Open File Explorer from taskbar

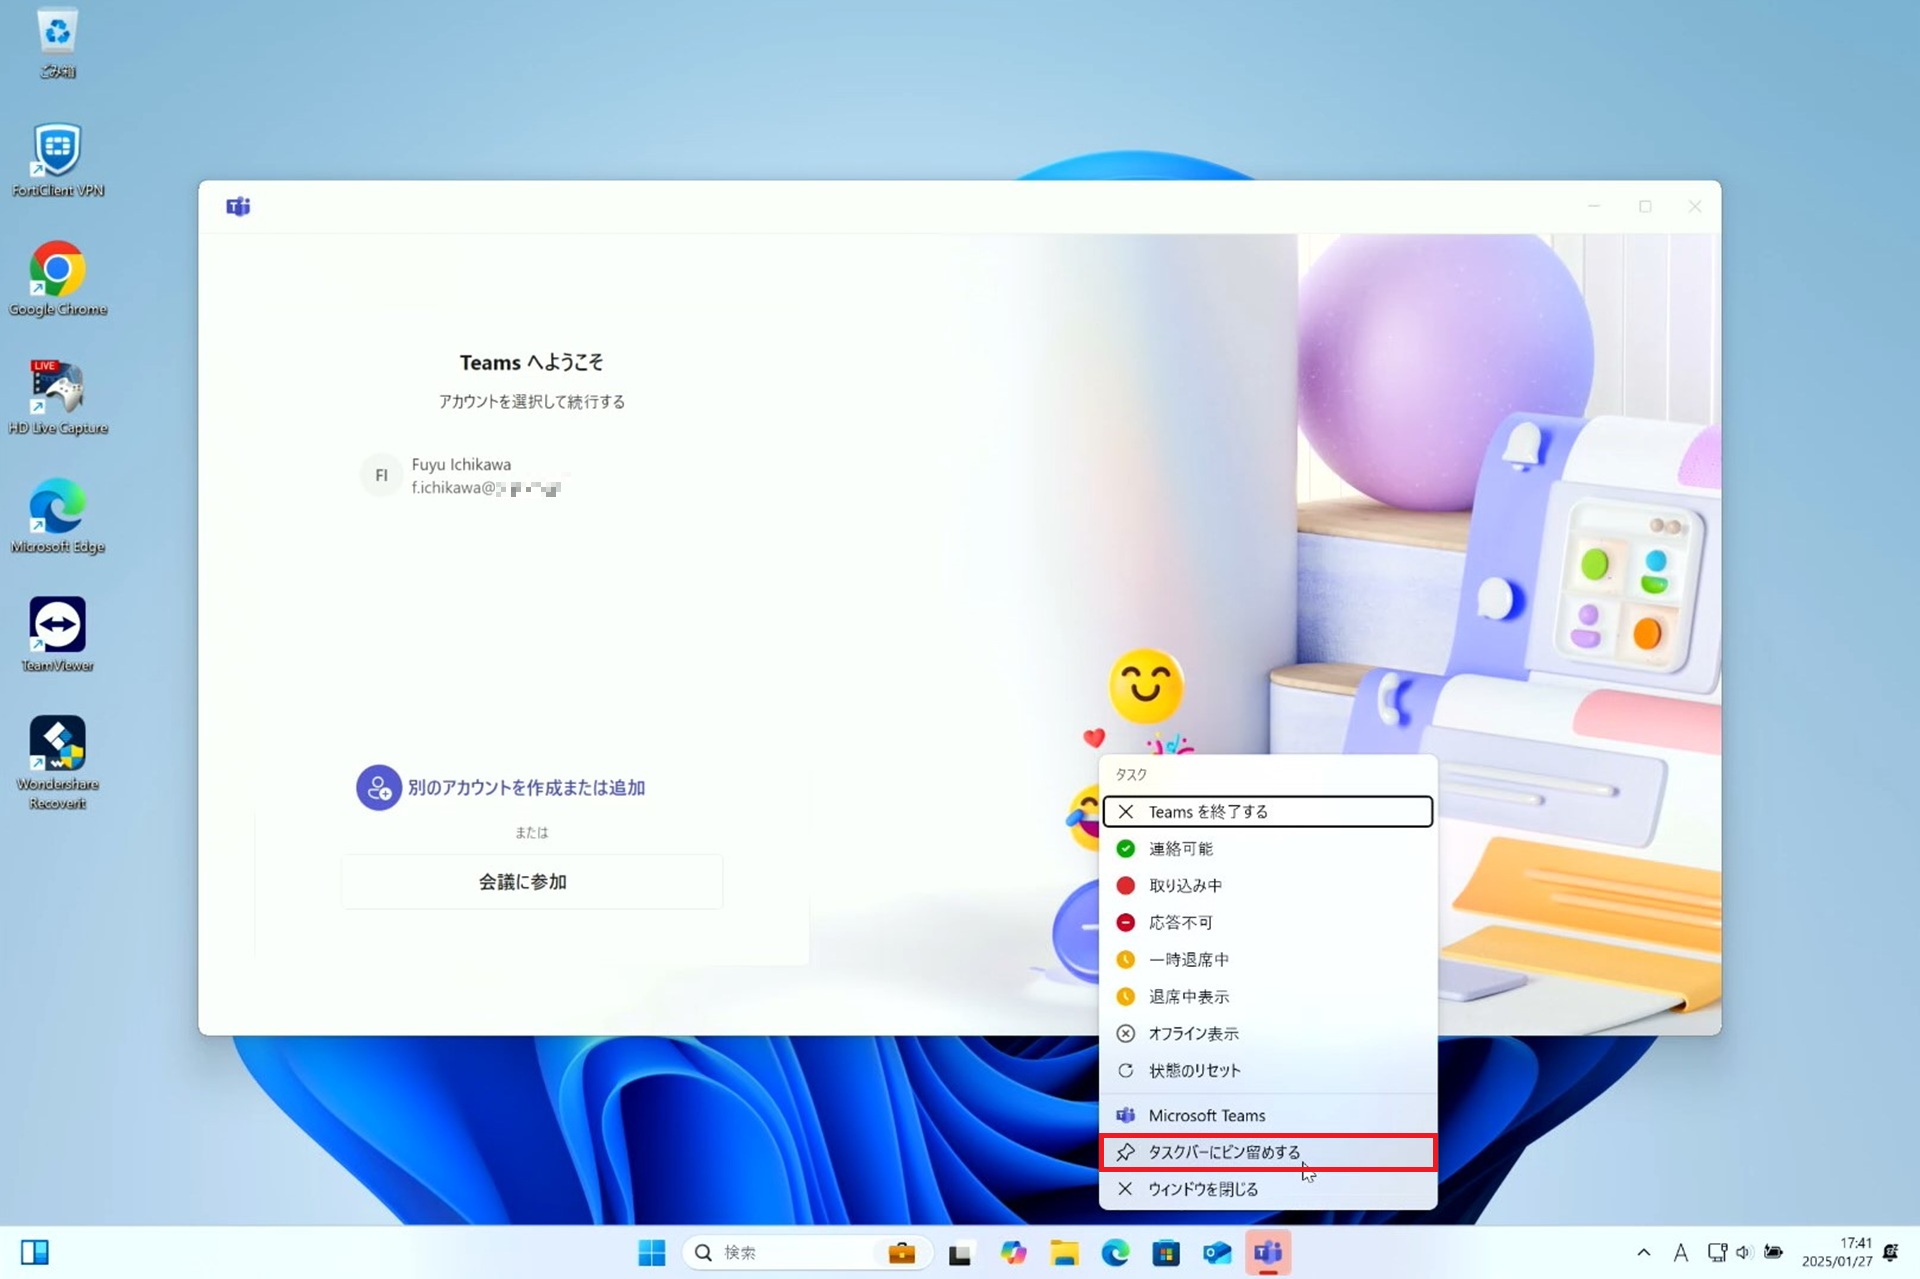[x=1064, y=1252]
